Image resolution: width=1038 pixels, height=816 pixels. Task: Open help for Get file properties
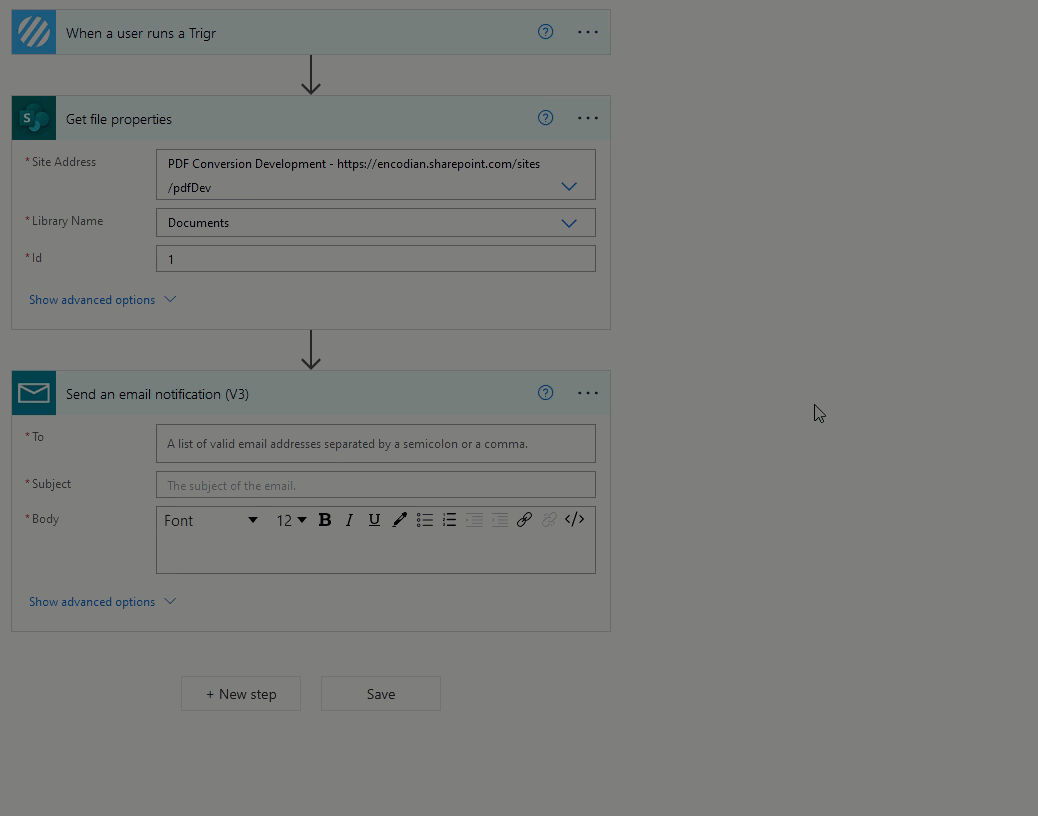545,118
